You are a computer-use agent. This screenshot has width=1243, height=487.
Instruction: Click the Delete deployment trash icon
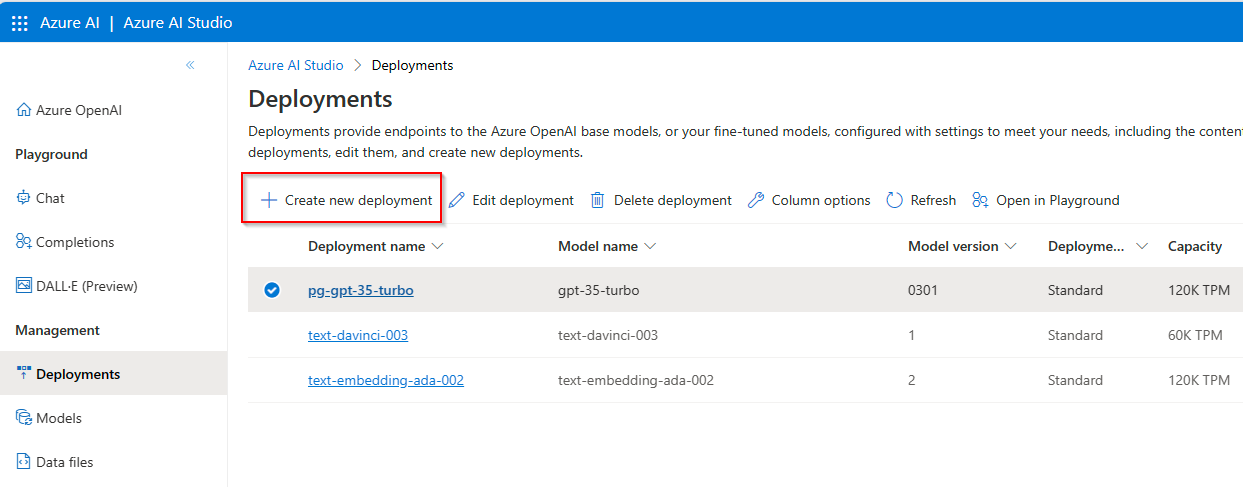598,200
